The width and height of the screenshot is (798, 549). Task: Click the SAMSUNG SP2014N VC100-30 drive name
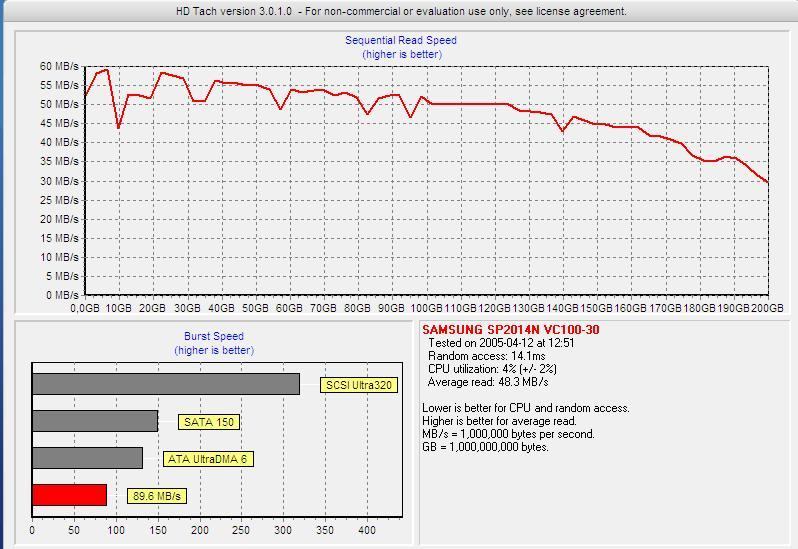[x=510, y=330]
